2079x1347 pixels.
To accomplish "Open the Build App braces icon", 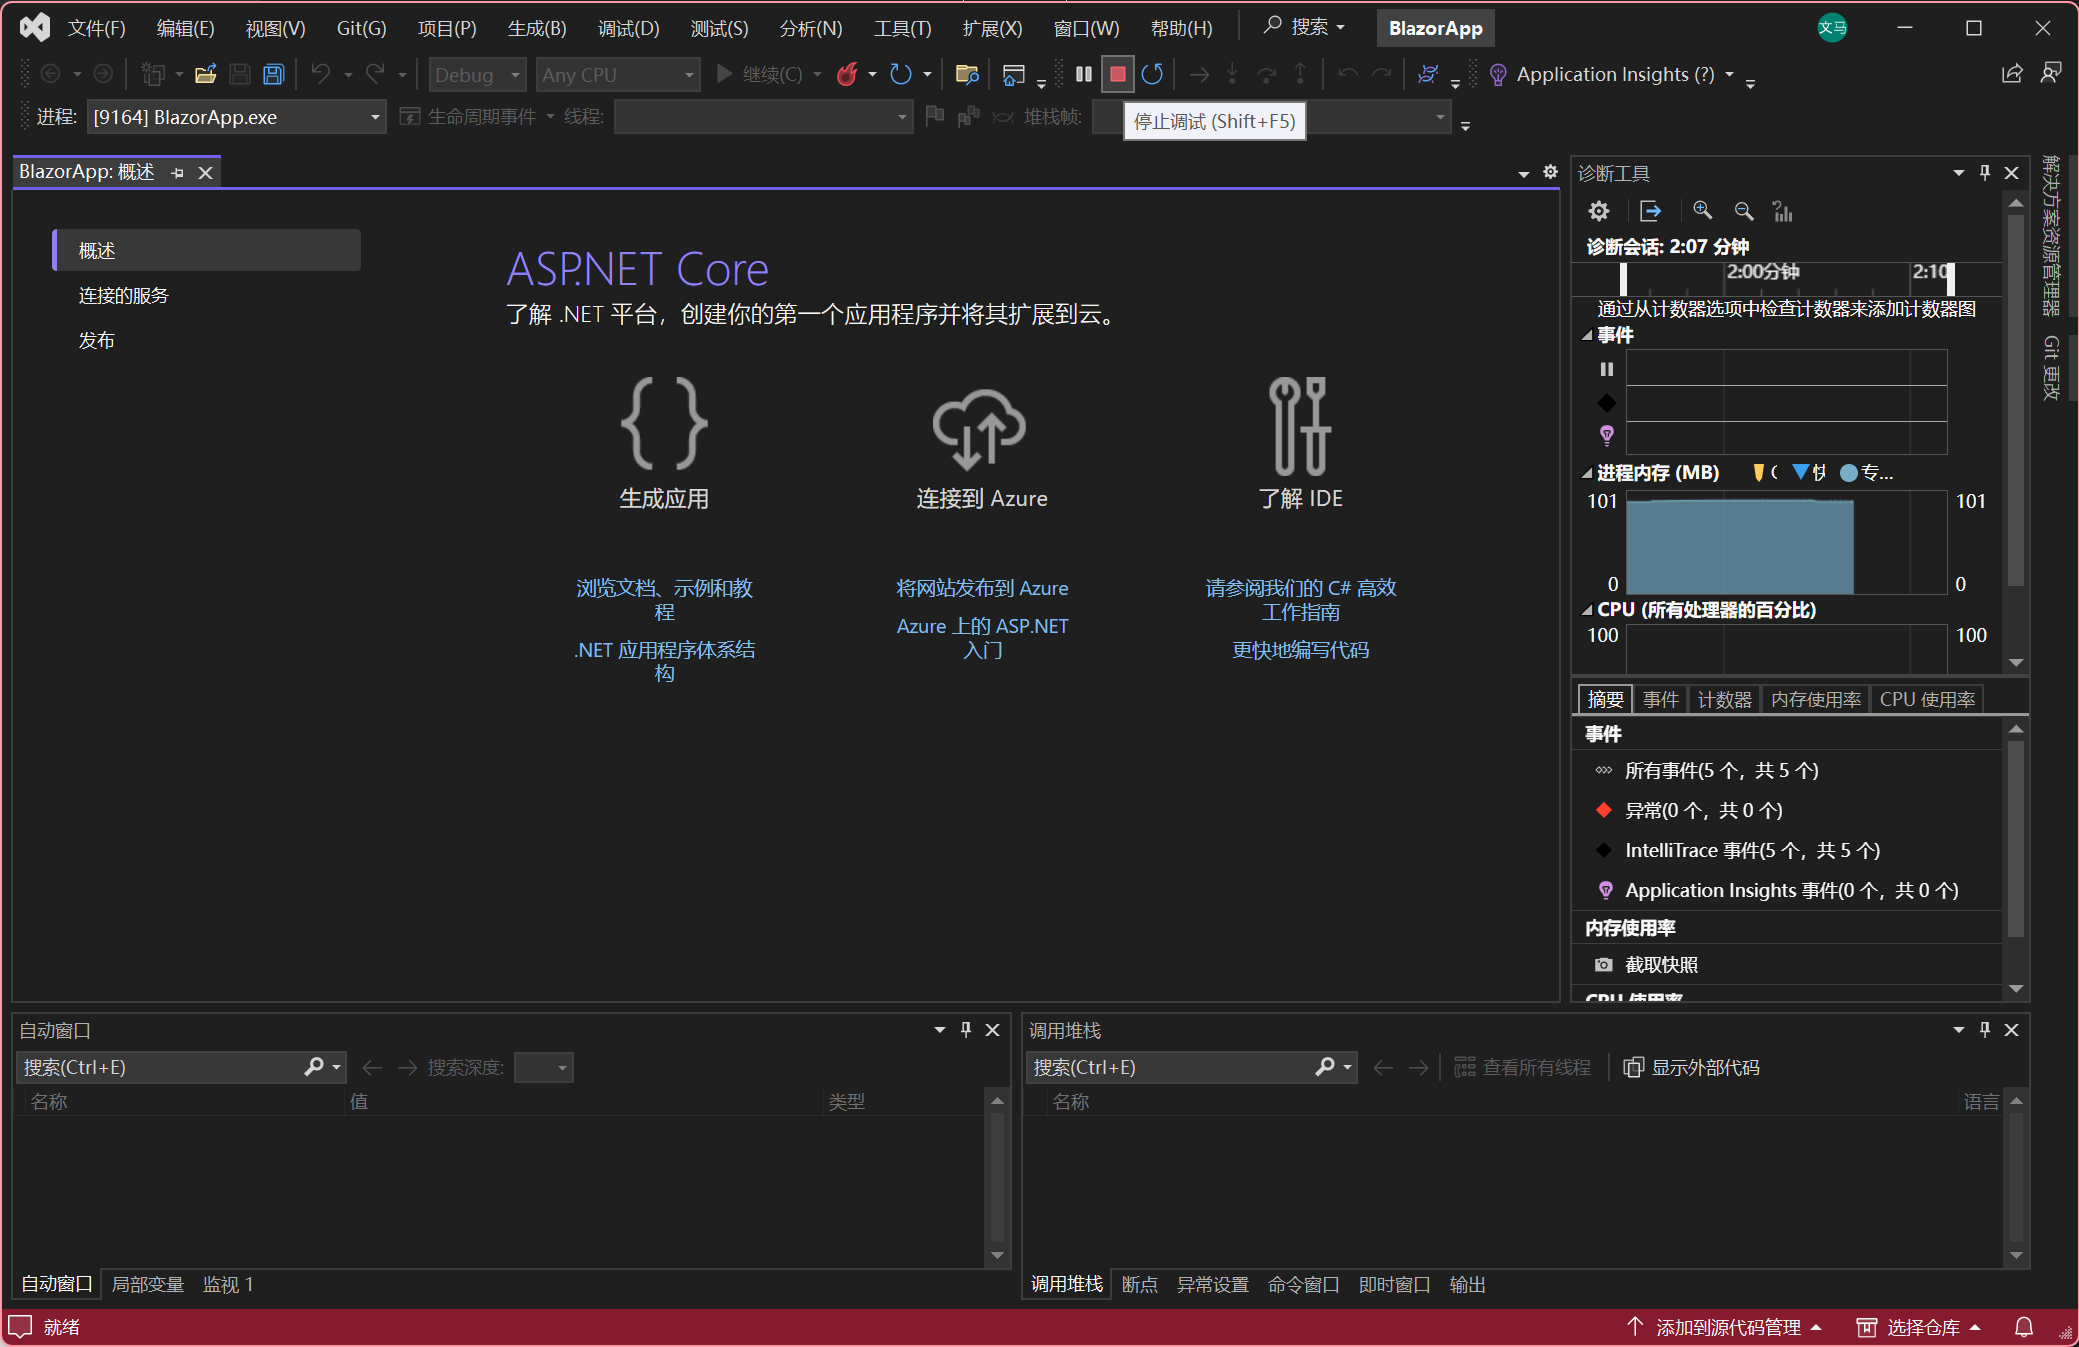I will click(x=664, y=424).
